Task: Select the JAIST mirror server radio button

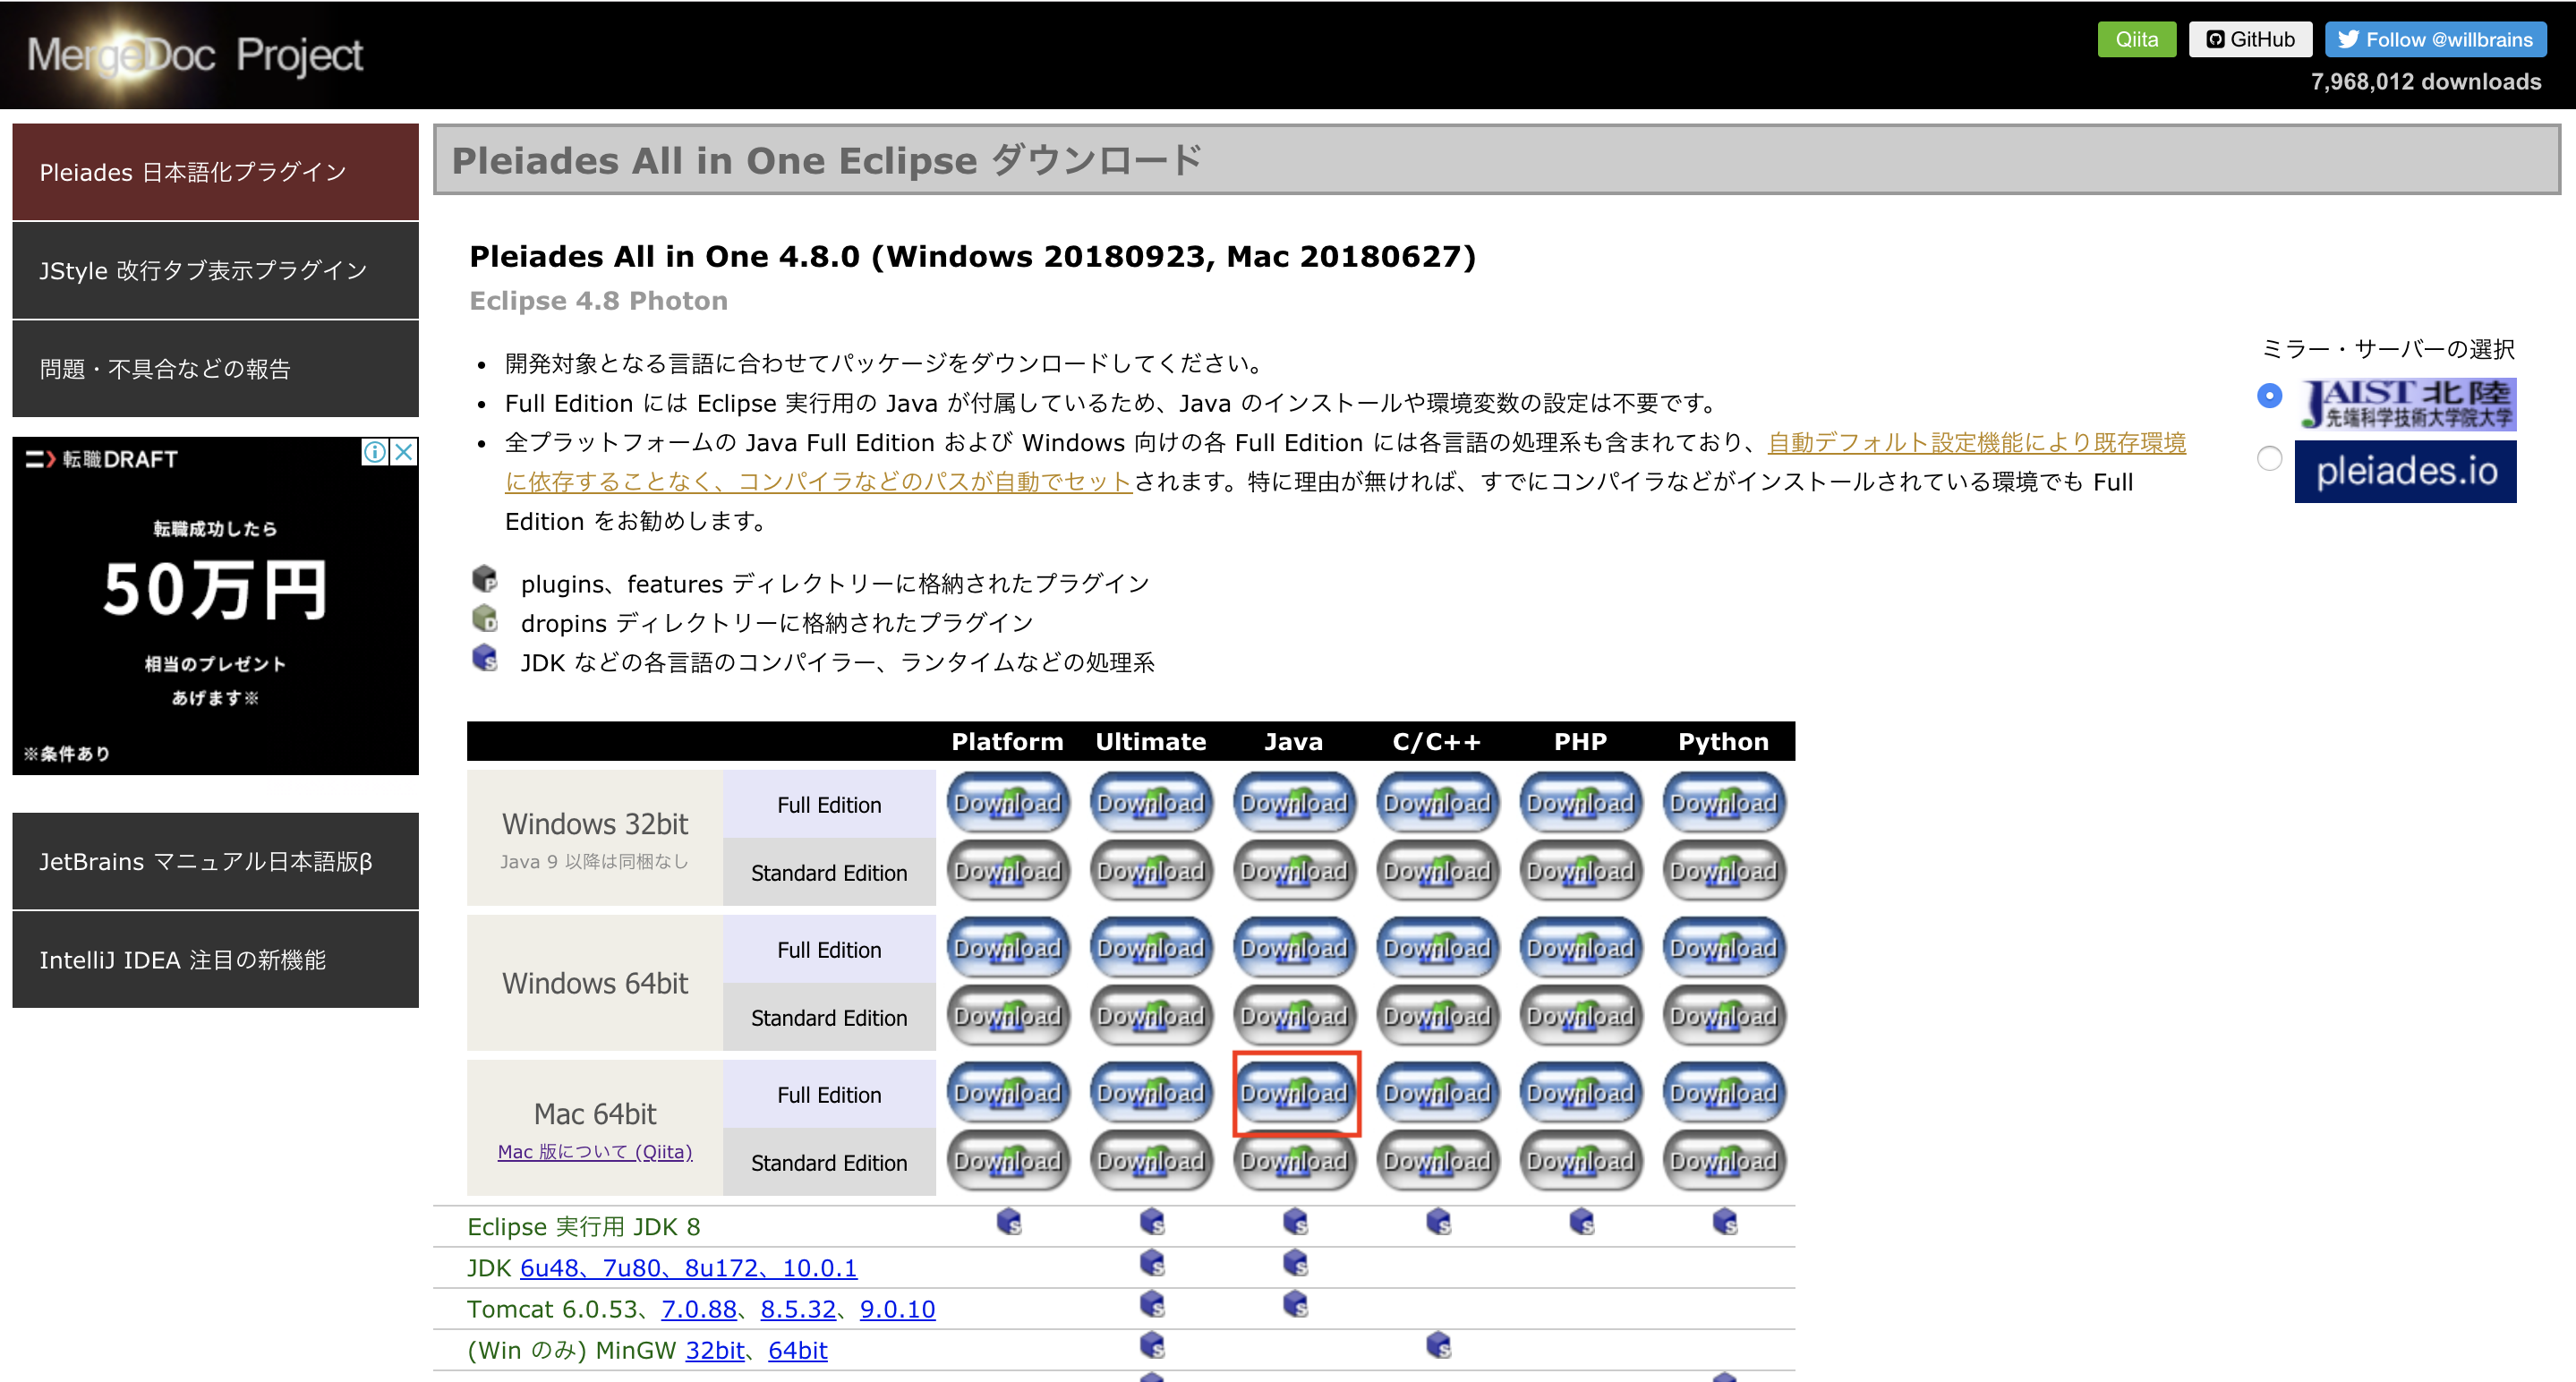Action: (x=2269, y=395)
